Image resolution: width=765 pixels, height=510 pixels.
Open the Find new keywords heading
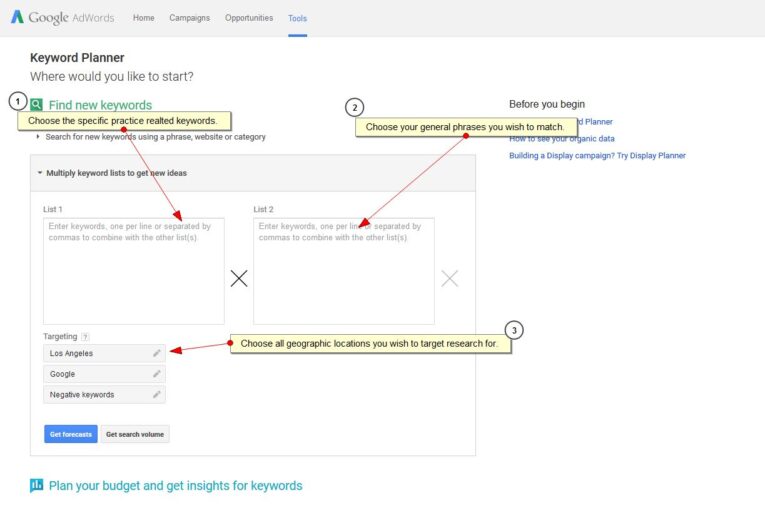[x=100, y=105]
